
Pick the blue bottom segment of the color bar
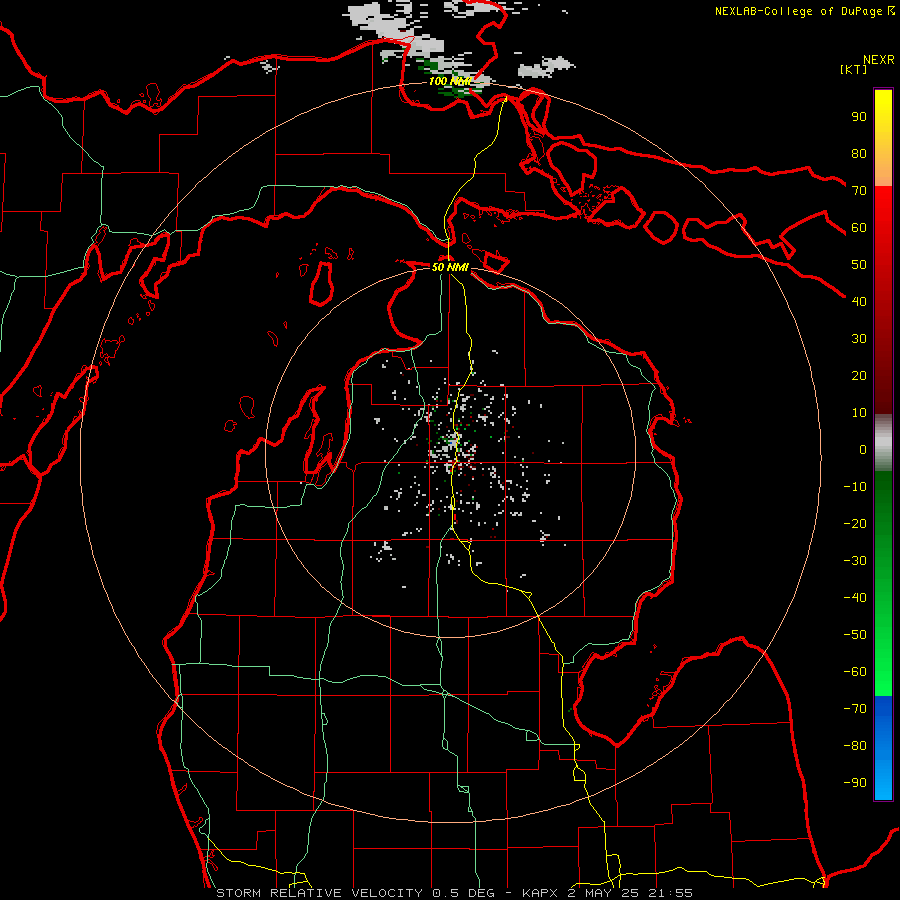[883, 748]
